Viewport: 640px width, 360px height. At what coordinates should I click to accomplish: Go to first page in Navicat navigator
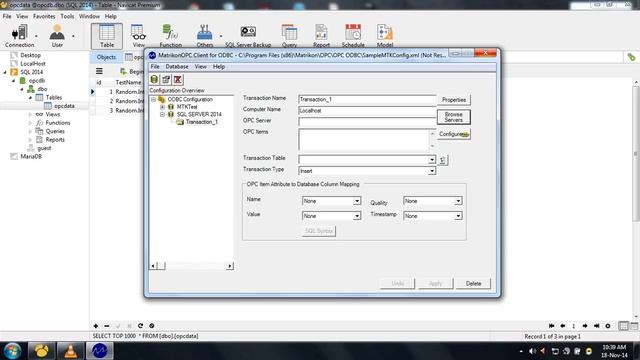(x=551, y=326)
